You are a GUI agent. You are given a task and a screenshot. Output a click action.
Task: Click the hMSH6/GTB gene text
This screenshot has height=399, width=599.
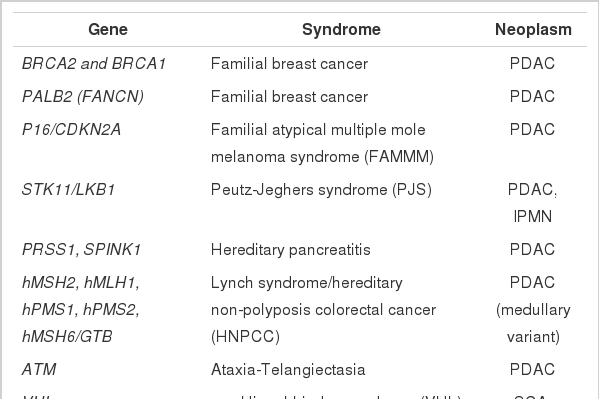(x=67, y=337)
